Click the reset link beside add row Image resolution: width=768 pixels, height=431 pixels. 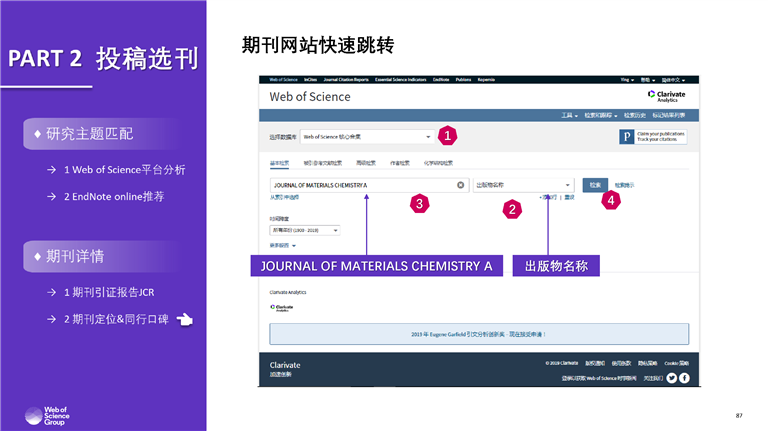tap(569, 197)
